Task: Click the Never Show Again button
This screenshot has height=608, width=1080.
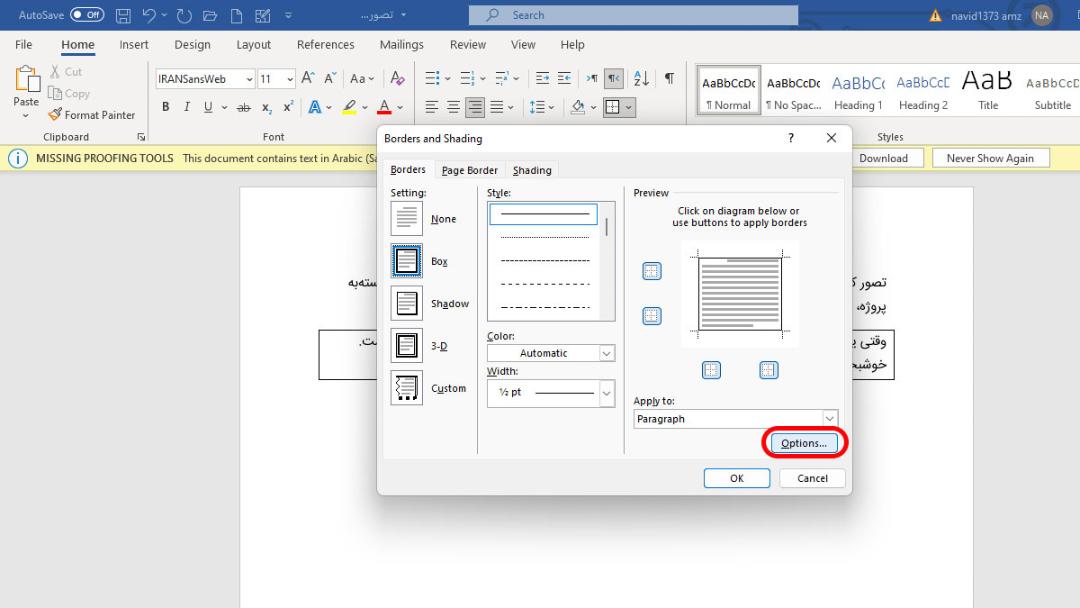Action: pos(990,158)
